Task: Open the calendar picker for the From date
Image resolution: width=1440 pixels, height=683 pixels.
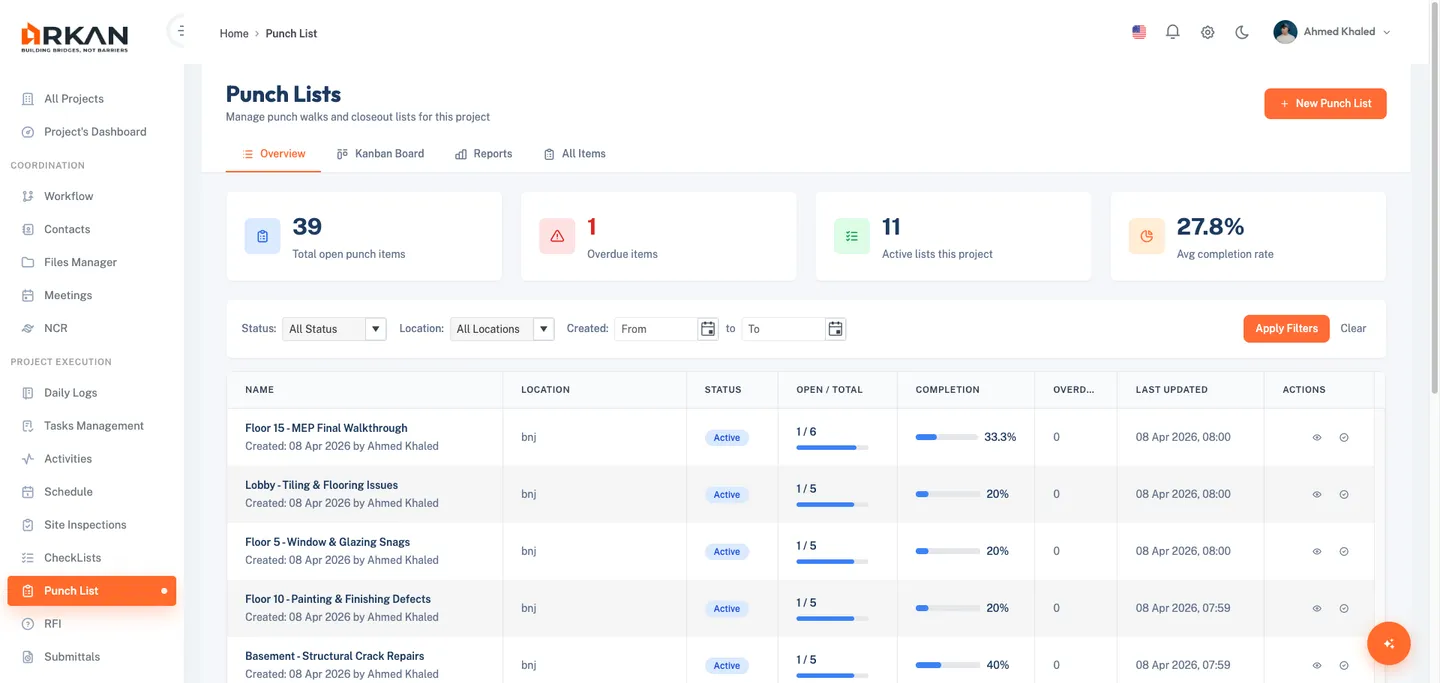Action: pyautogui.click(x=708, y=329)
